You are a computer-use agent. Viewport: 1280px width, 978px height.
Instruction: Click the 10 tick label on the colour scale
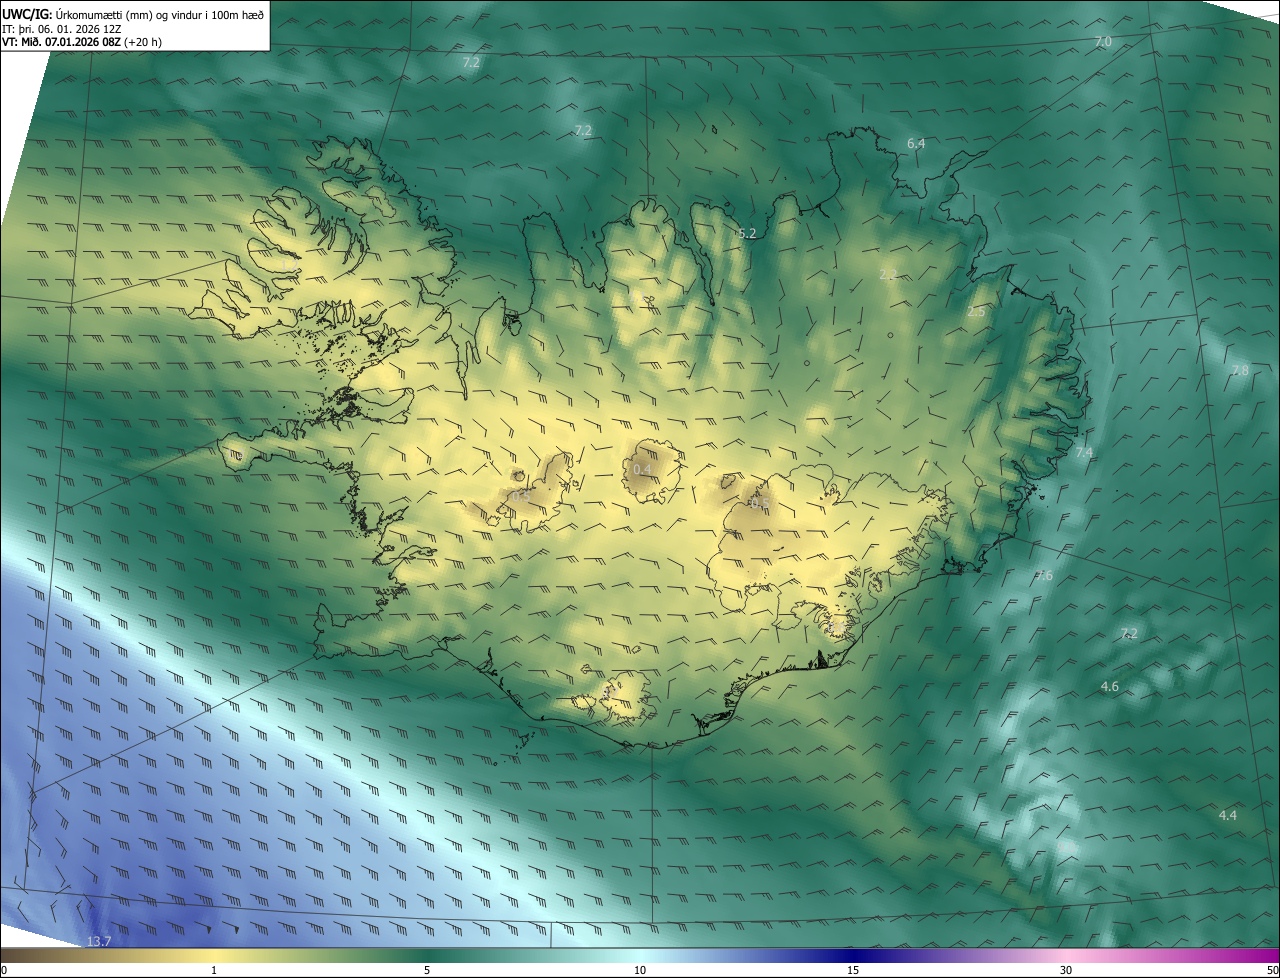[640, 970]
